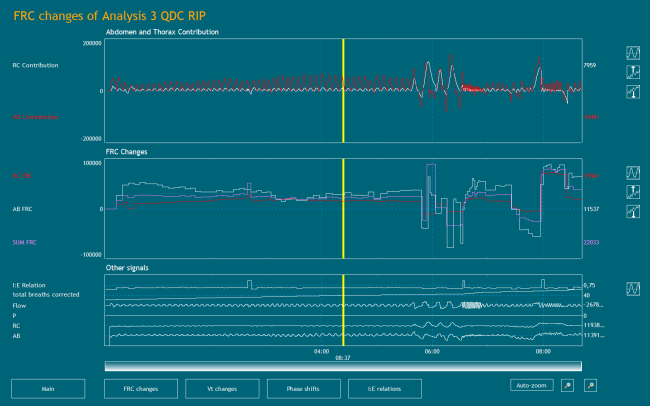Click waveform icon beside FRC Changes chart
This screenshot has height=406, width=650.
tap(633, 173)
